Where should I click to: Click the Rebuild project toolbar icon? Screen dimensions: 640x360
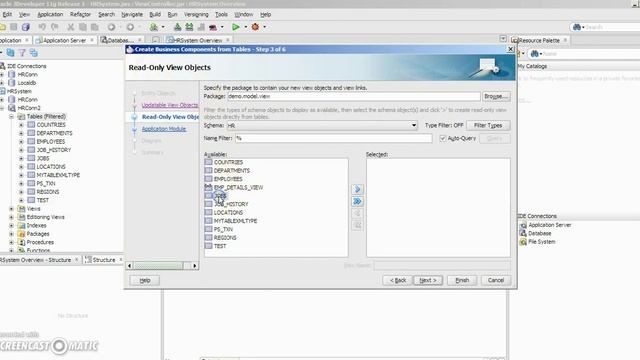coord(189,27)
